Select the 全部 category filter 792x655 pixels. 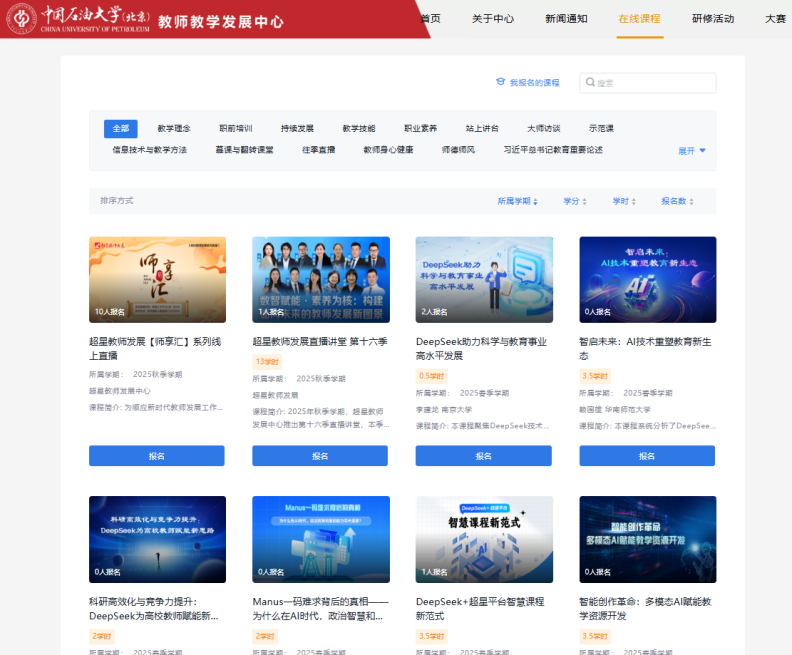[x=120, y=128]
